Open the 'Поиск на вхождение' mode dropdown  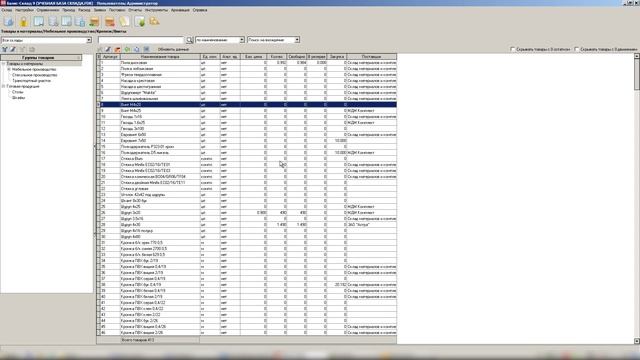[297, 40]
